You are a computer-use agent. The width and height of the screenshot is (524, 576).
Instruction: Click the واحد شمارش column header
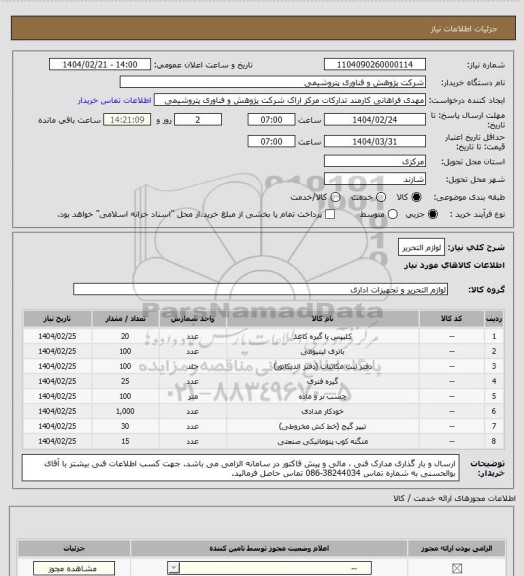(193, 319)
